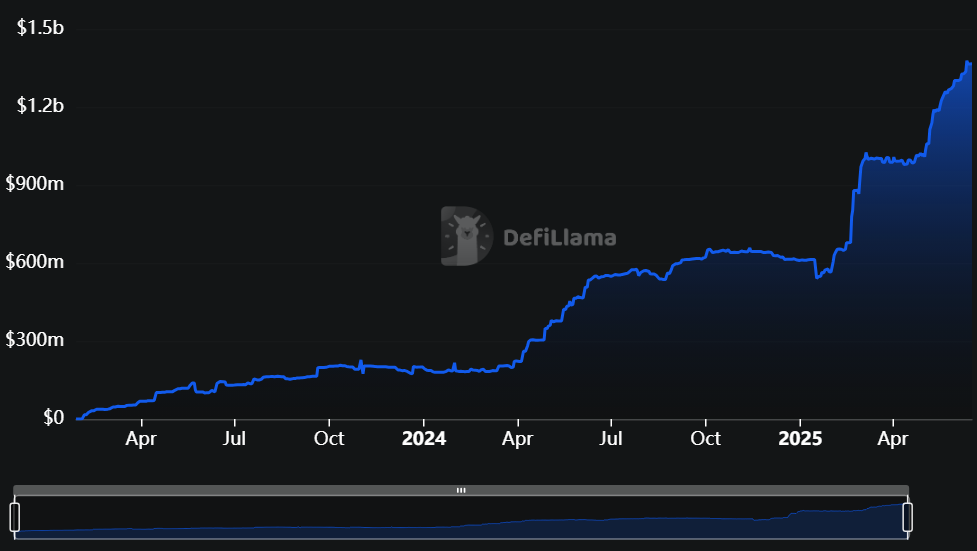The height and width of the screenshot is (551, 977).
Task: Click the $600m y-axis label
Action: pos(35,262)
